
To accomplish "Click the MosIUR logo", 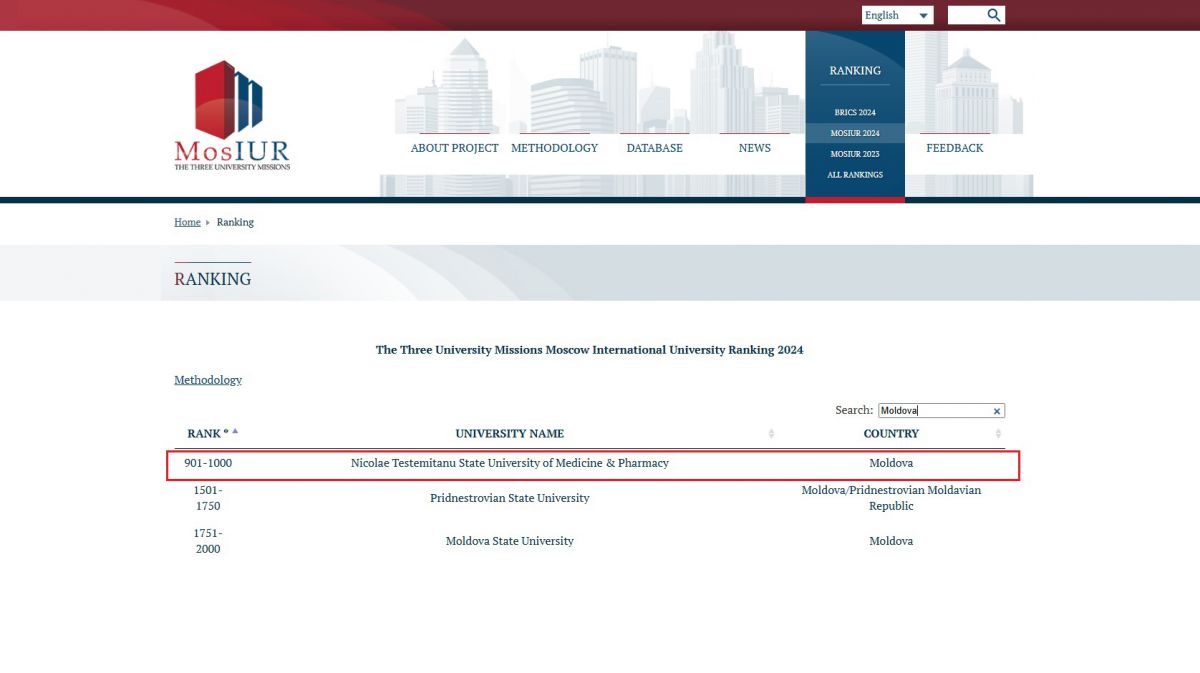I will click(232, 115).
